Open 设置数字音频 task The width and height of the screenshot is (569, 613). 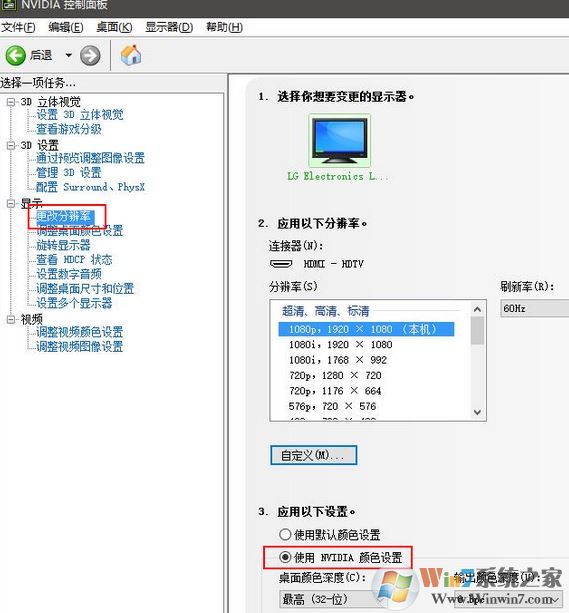point(69,274)
